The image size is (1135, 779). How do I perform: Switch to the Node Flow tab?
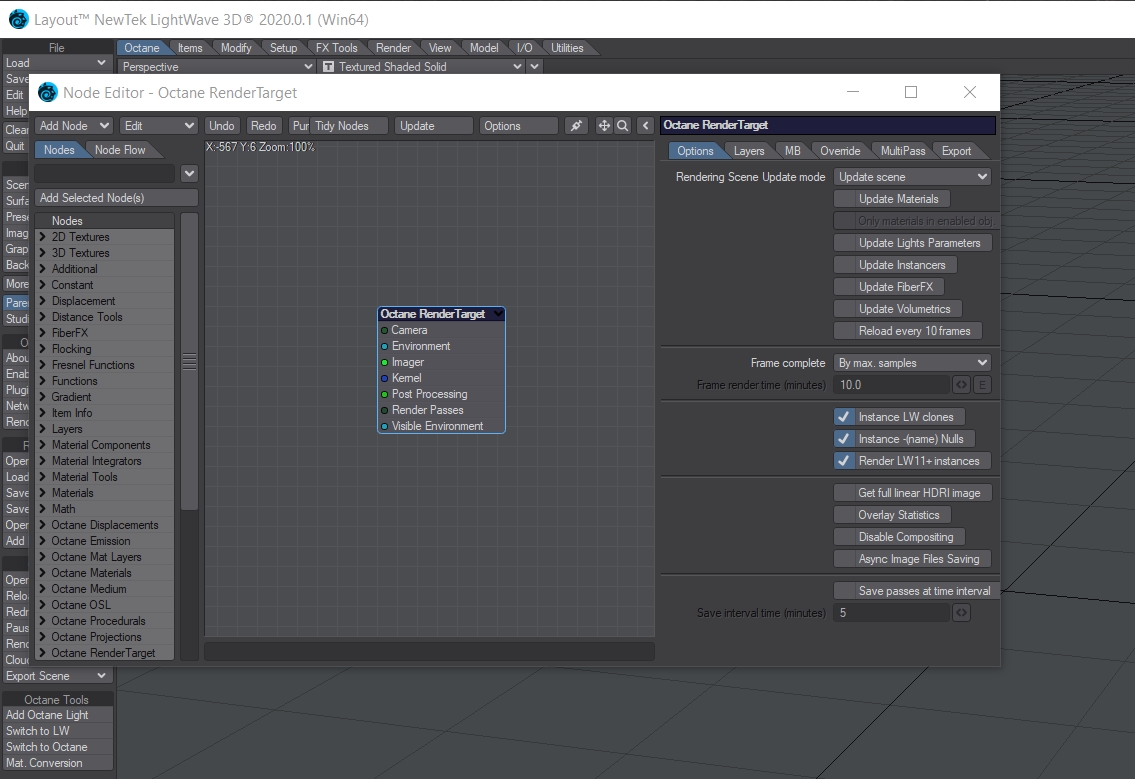click(120, 150)
